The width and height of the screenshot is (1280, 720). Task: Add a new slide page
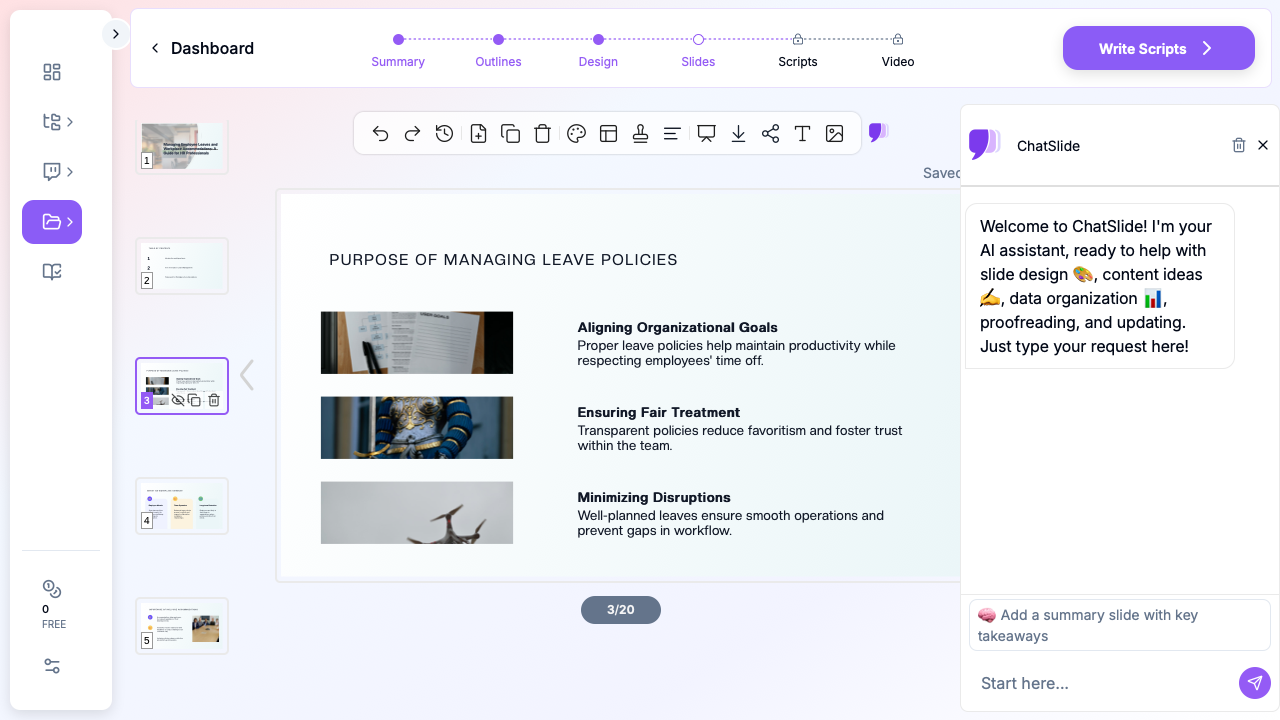point(478,133)
